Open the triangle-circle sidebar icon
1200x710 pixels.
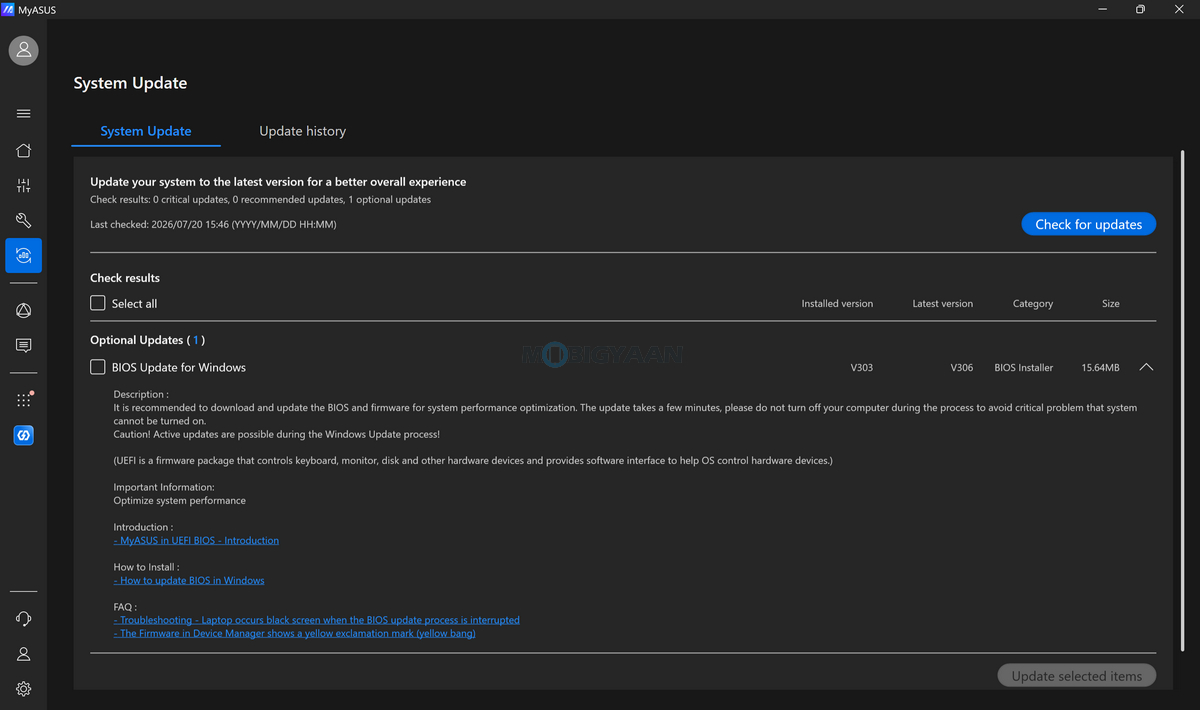click(x=24, y=311)
